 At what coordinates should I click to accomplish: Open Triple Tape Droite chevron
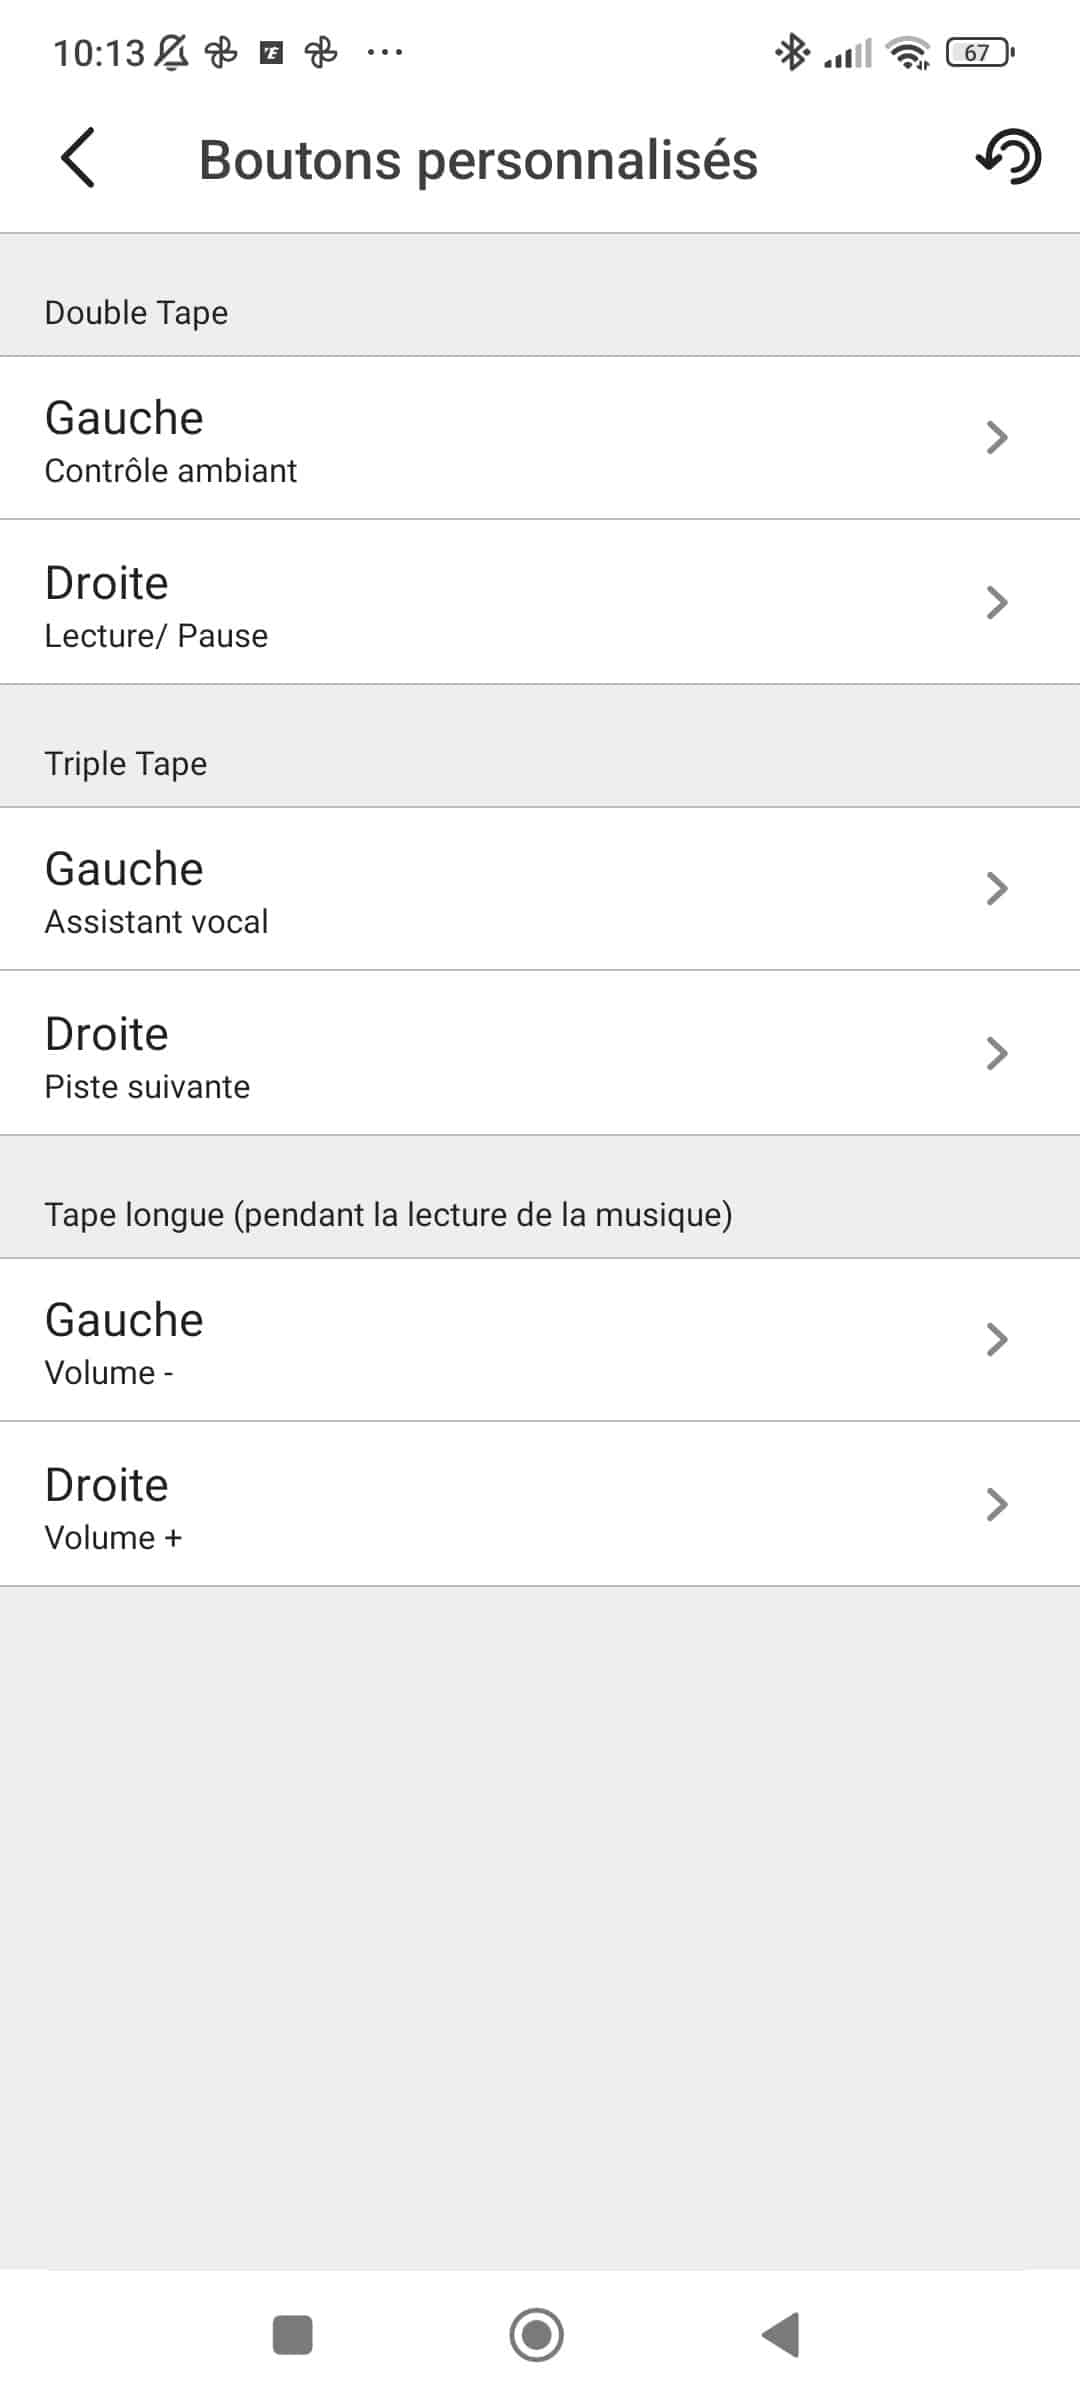pyautogui.click(x=996, y=1054)
